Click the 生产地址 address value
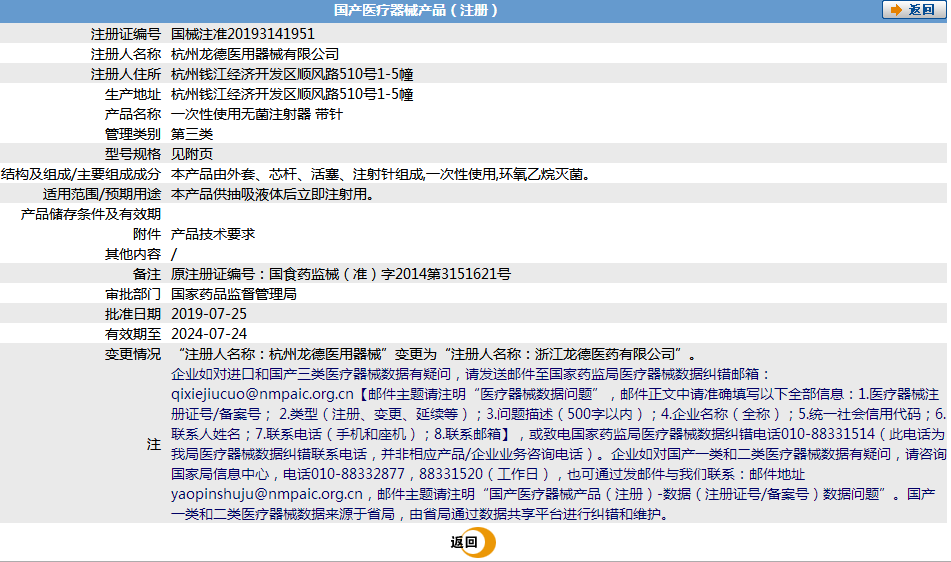The width and height of the screenshot is (951, 562). [x=292, y=94]
